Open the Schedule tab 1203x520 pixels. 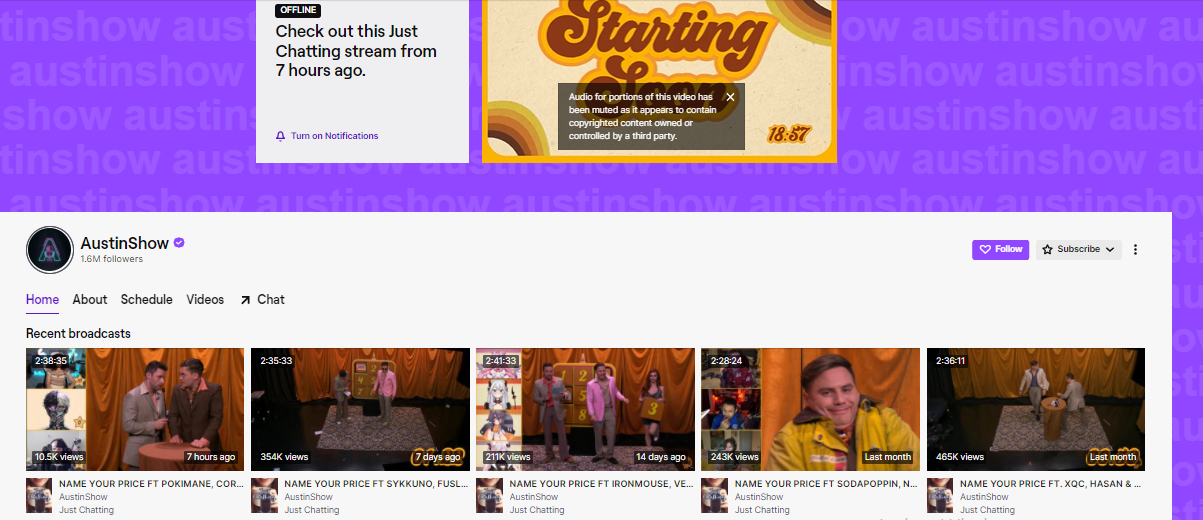pos(147,299)
